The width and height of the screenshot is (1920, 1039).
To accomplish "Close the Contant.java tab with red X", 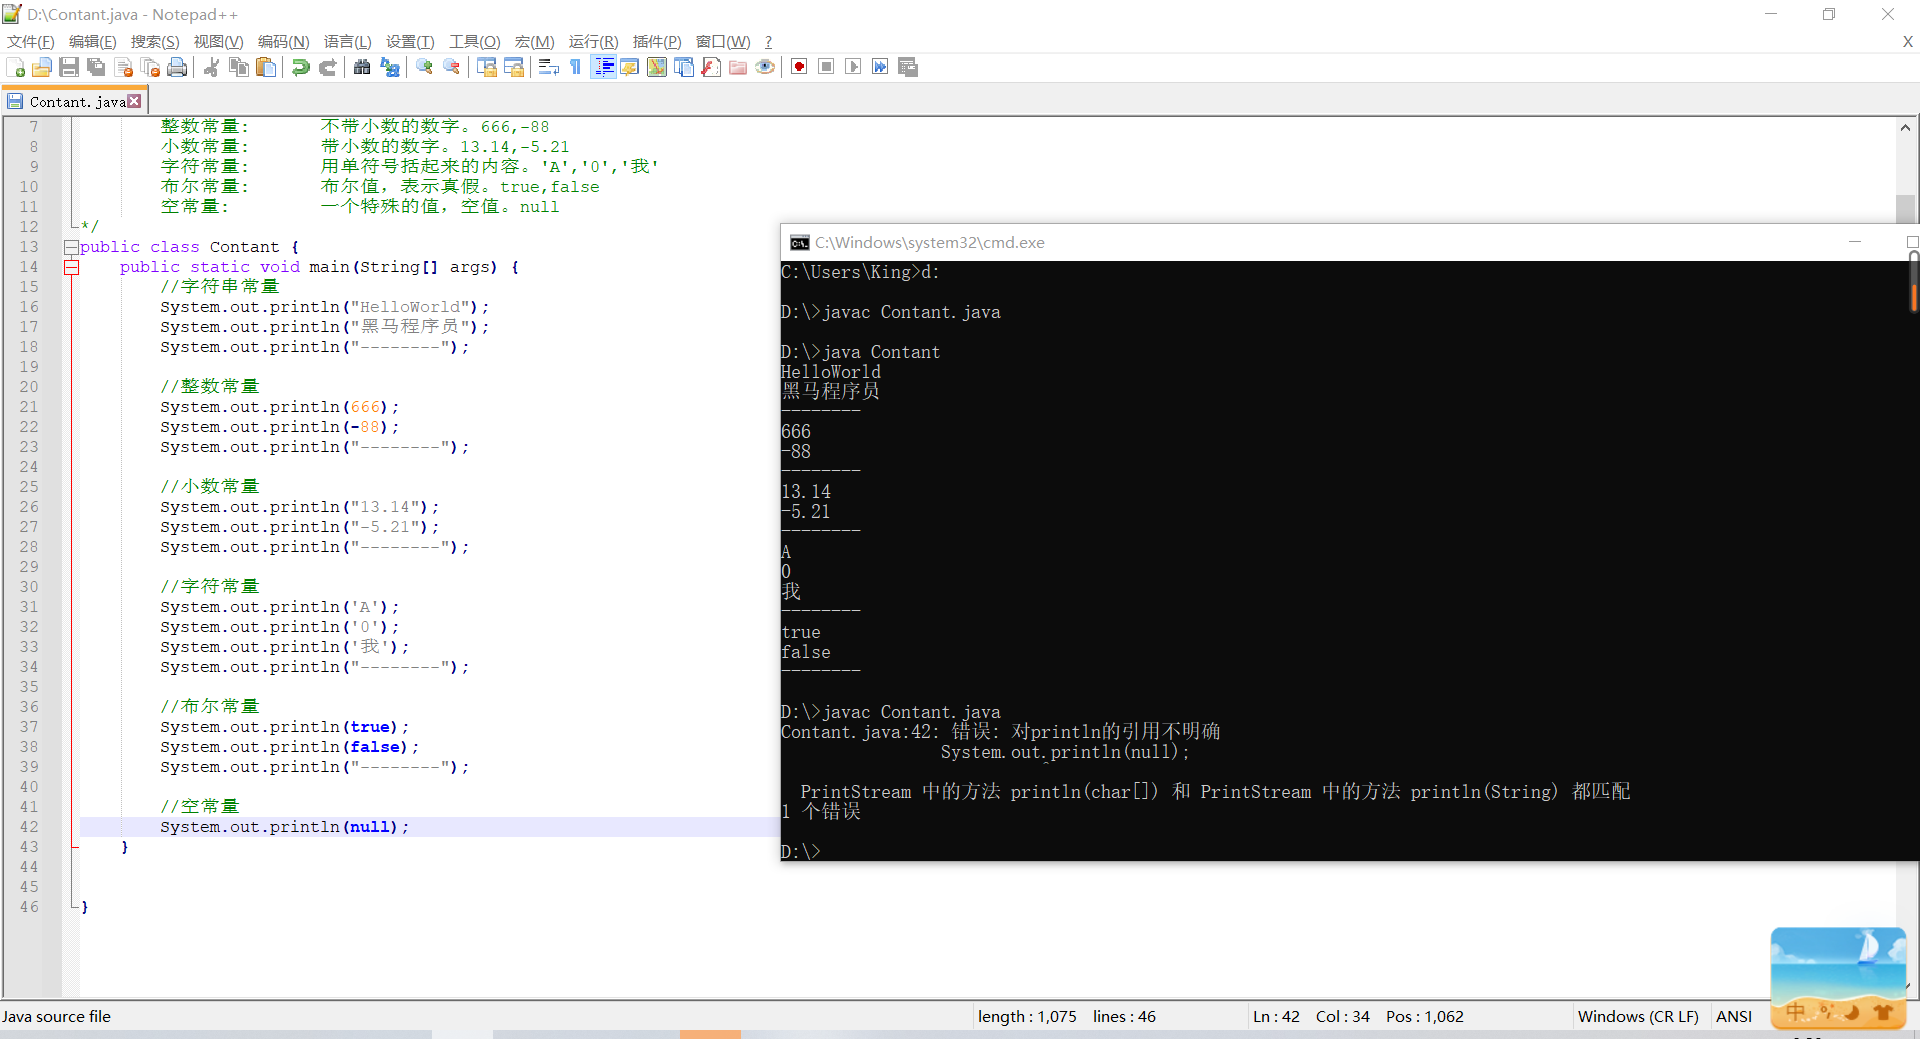I will [x=134, y=101].
